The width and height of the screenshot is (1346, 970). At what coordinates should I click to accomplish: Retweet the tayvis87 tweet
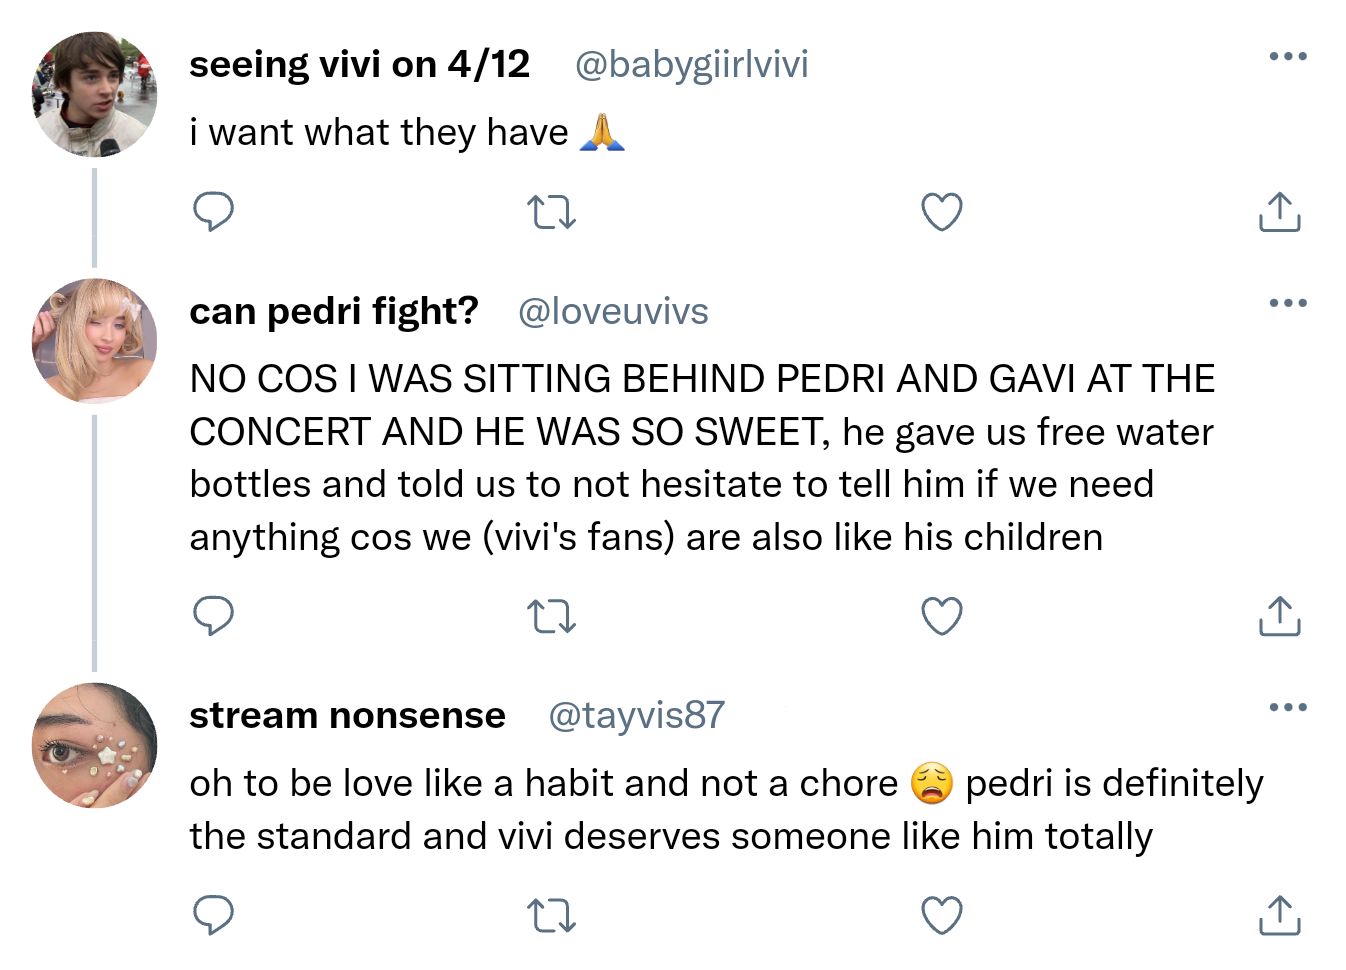551,914
